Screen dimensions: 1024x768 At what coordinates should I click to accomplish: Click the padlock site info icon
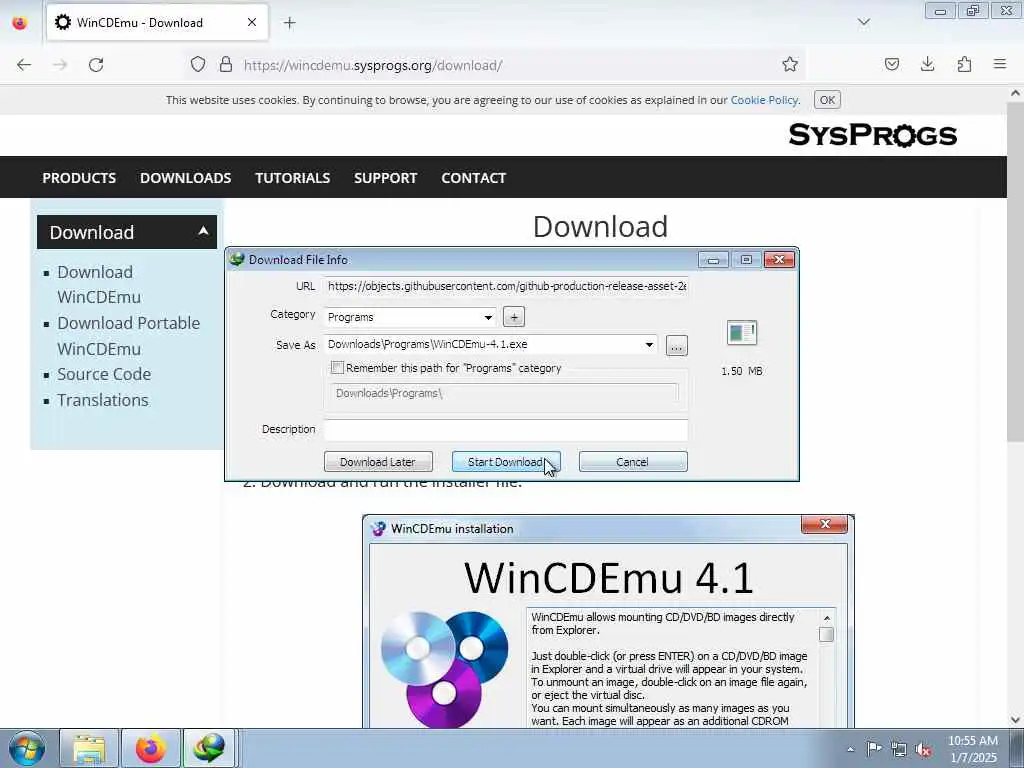tap(226, 65)
